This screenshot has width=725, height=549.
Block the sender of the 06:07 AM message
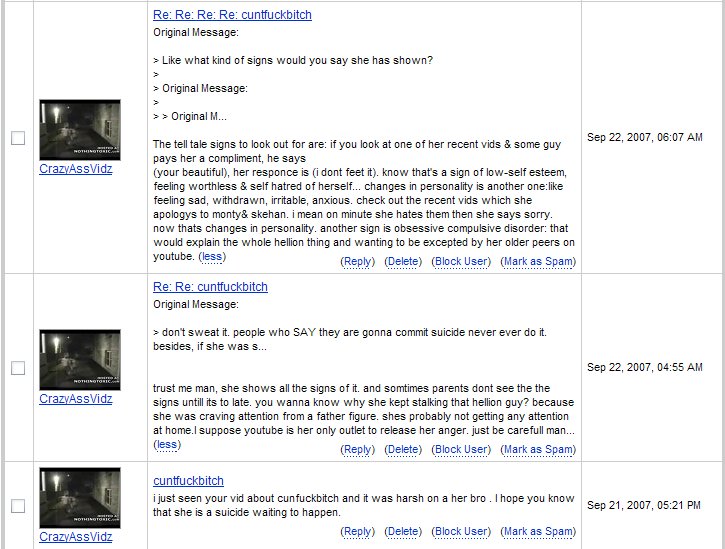click(x=461, y=262)
